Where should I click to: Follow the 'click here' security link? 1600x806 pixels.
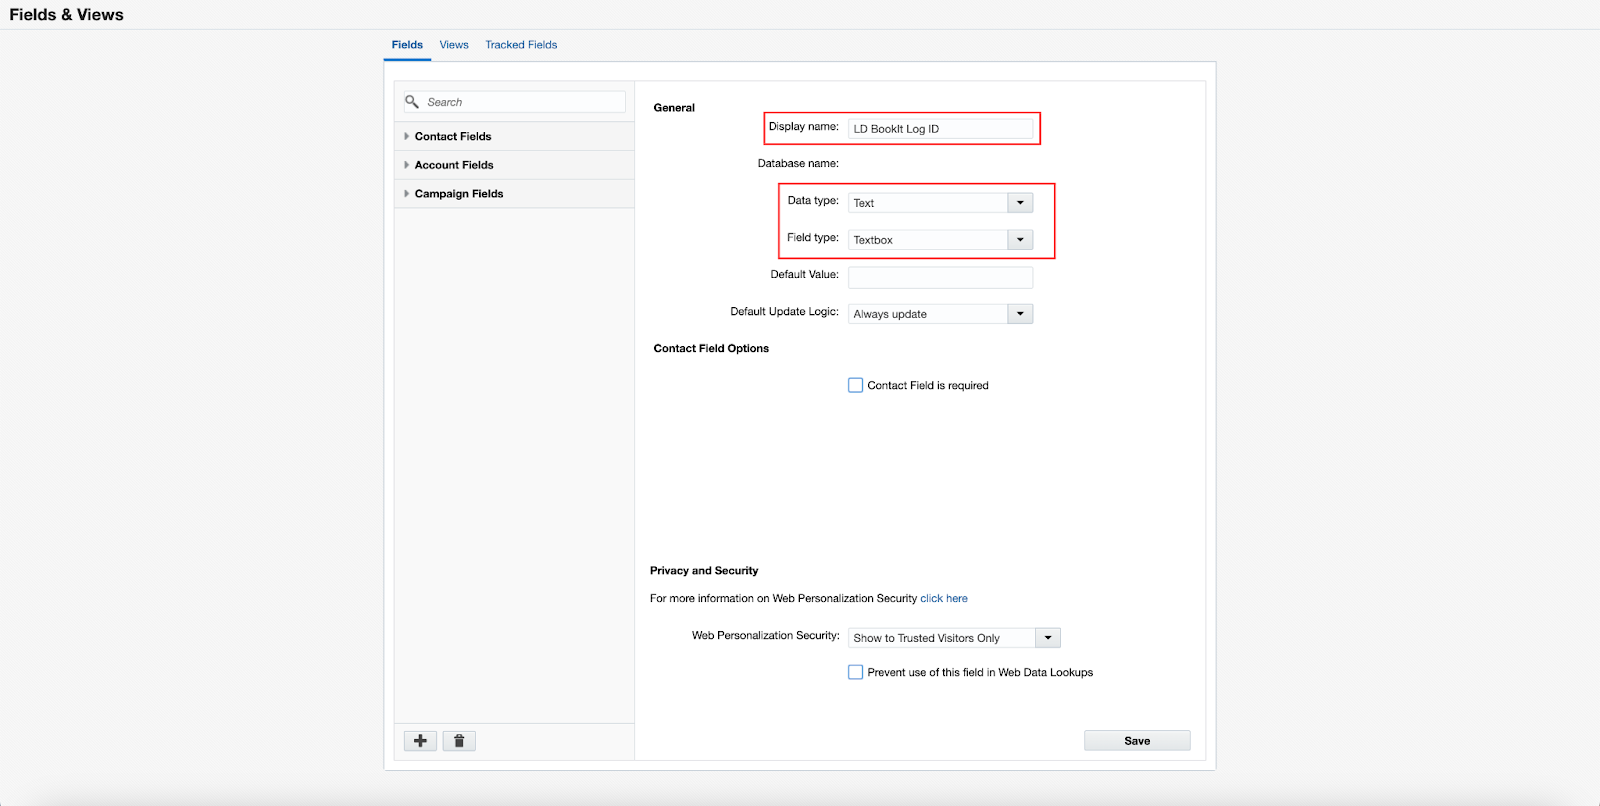(944, 599)
